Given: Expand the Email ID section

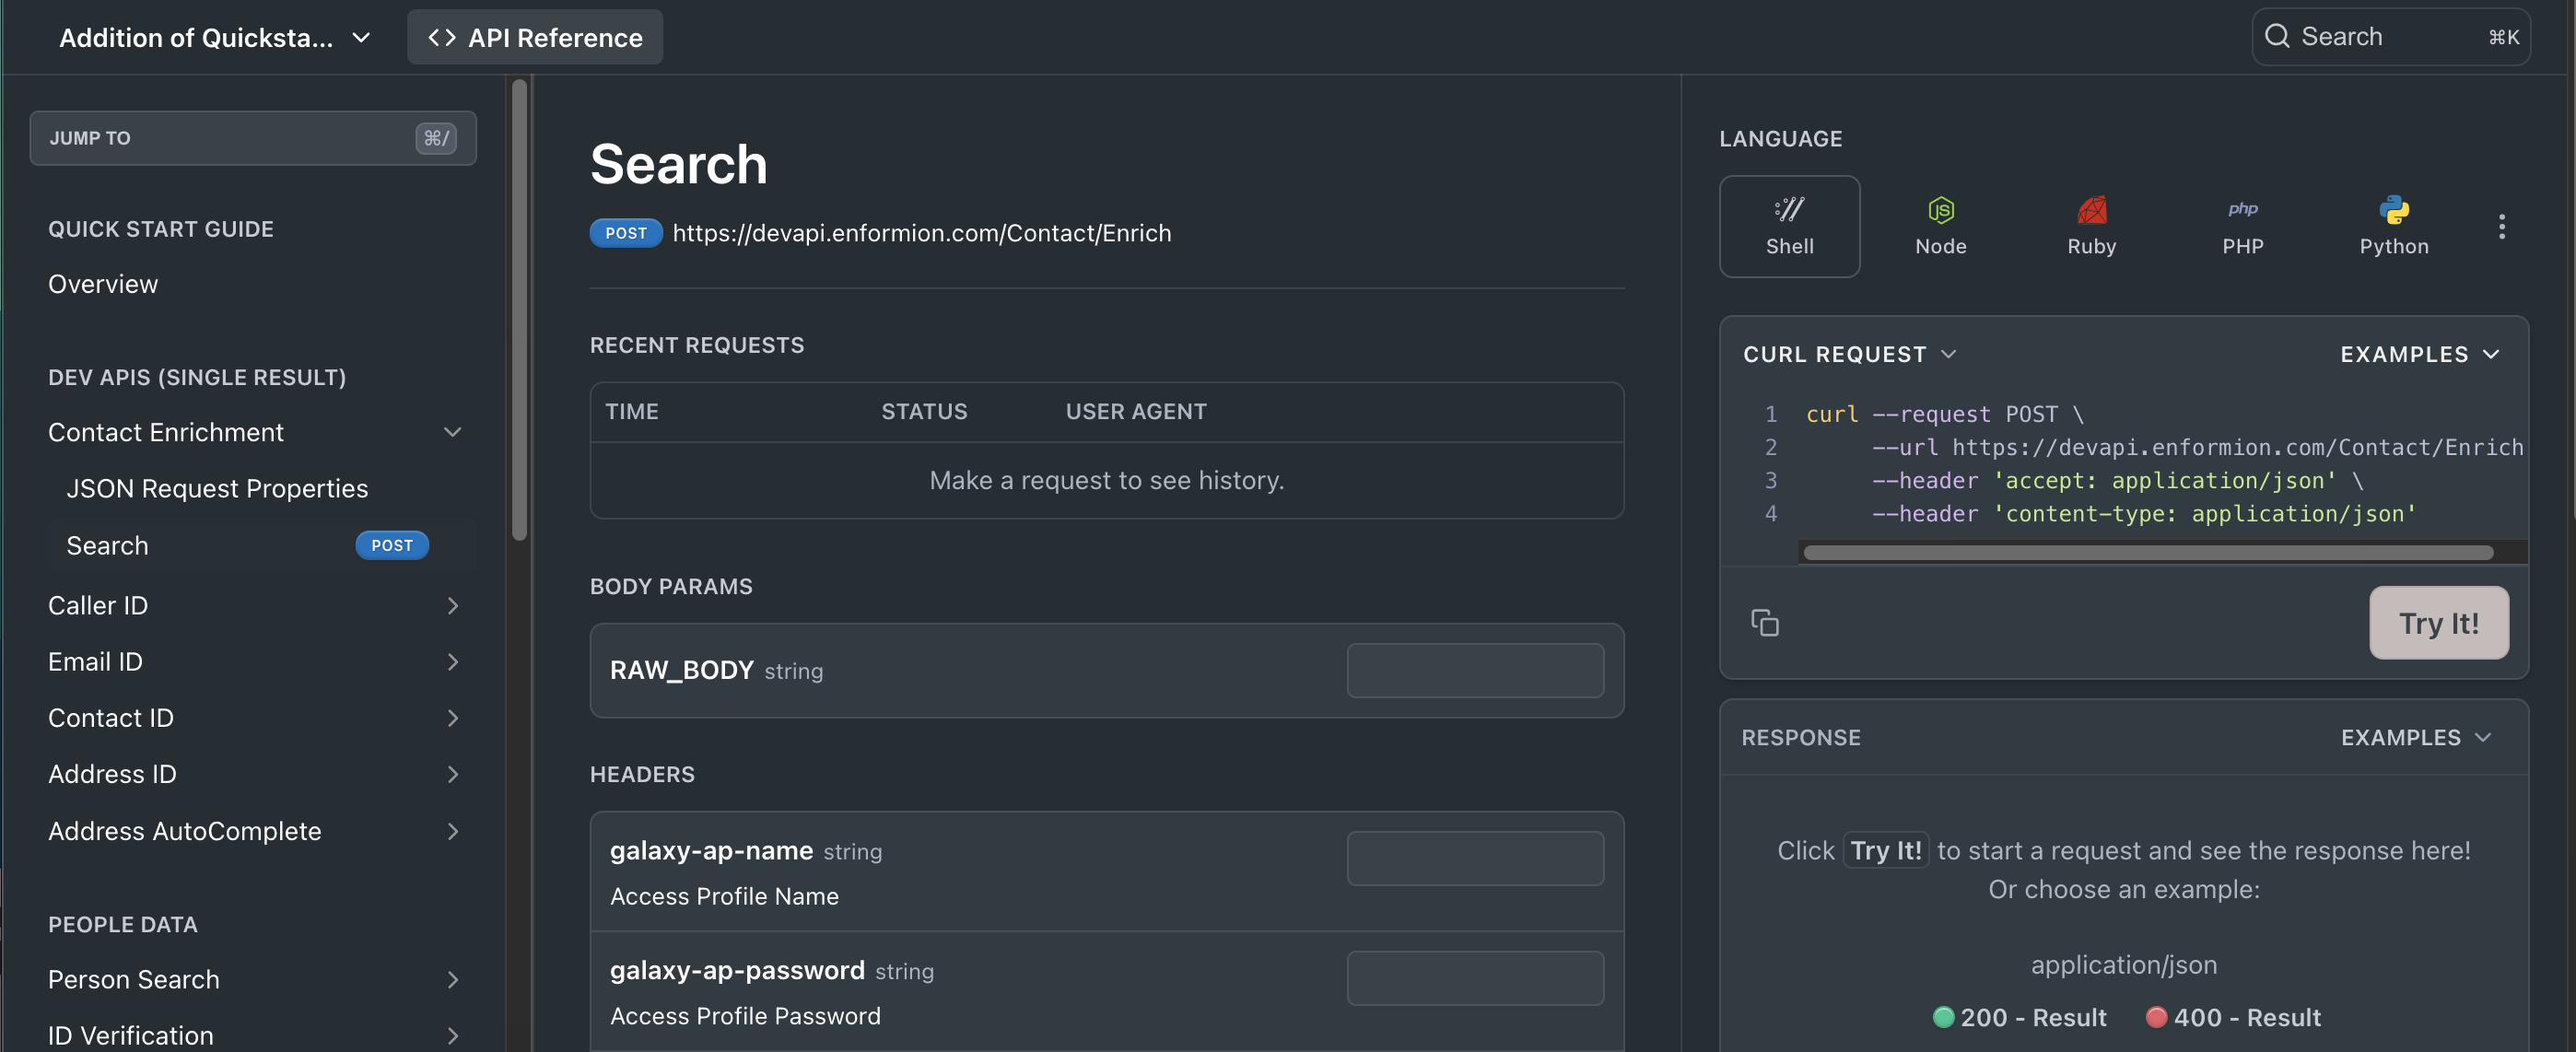Looking at the screenshot, I should pos(452,661).
